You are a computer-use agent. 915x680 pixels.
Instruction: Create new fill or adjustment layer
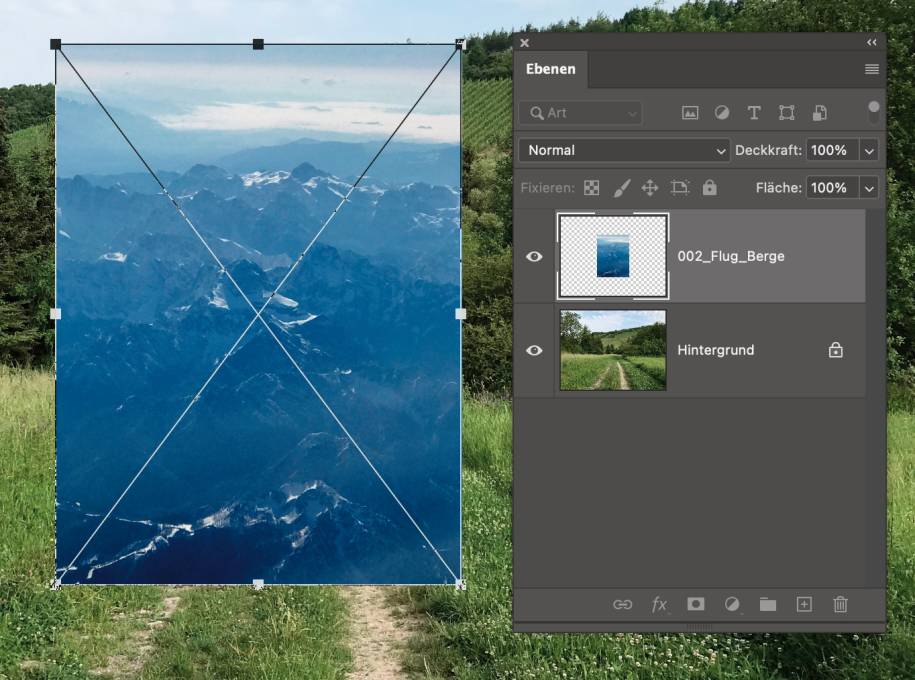(x=732, y=604)
